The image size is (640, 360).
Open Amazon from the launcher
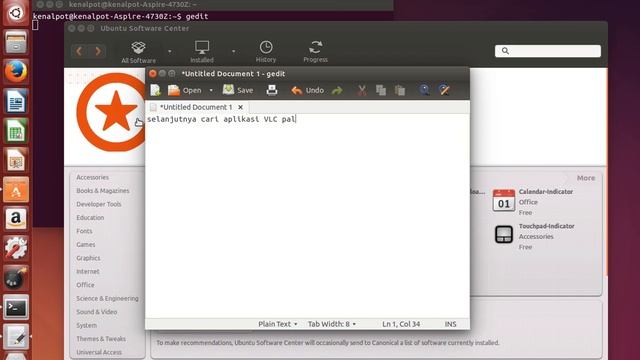tap(16, 219)
